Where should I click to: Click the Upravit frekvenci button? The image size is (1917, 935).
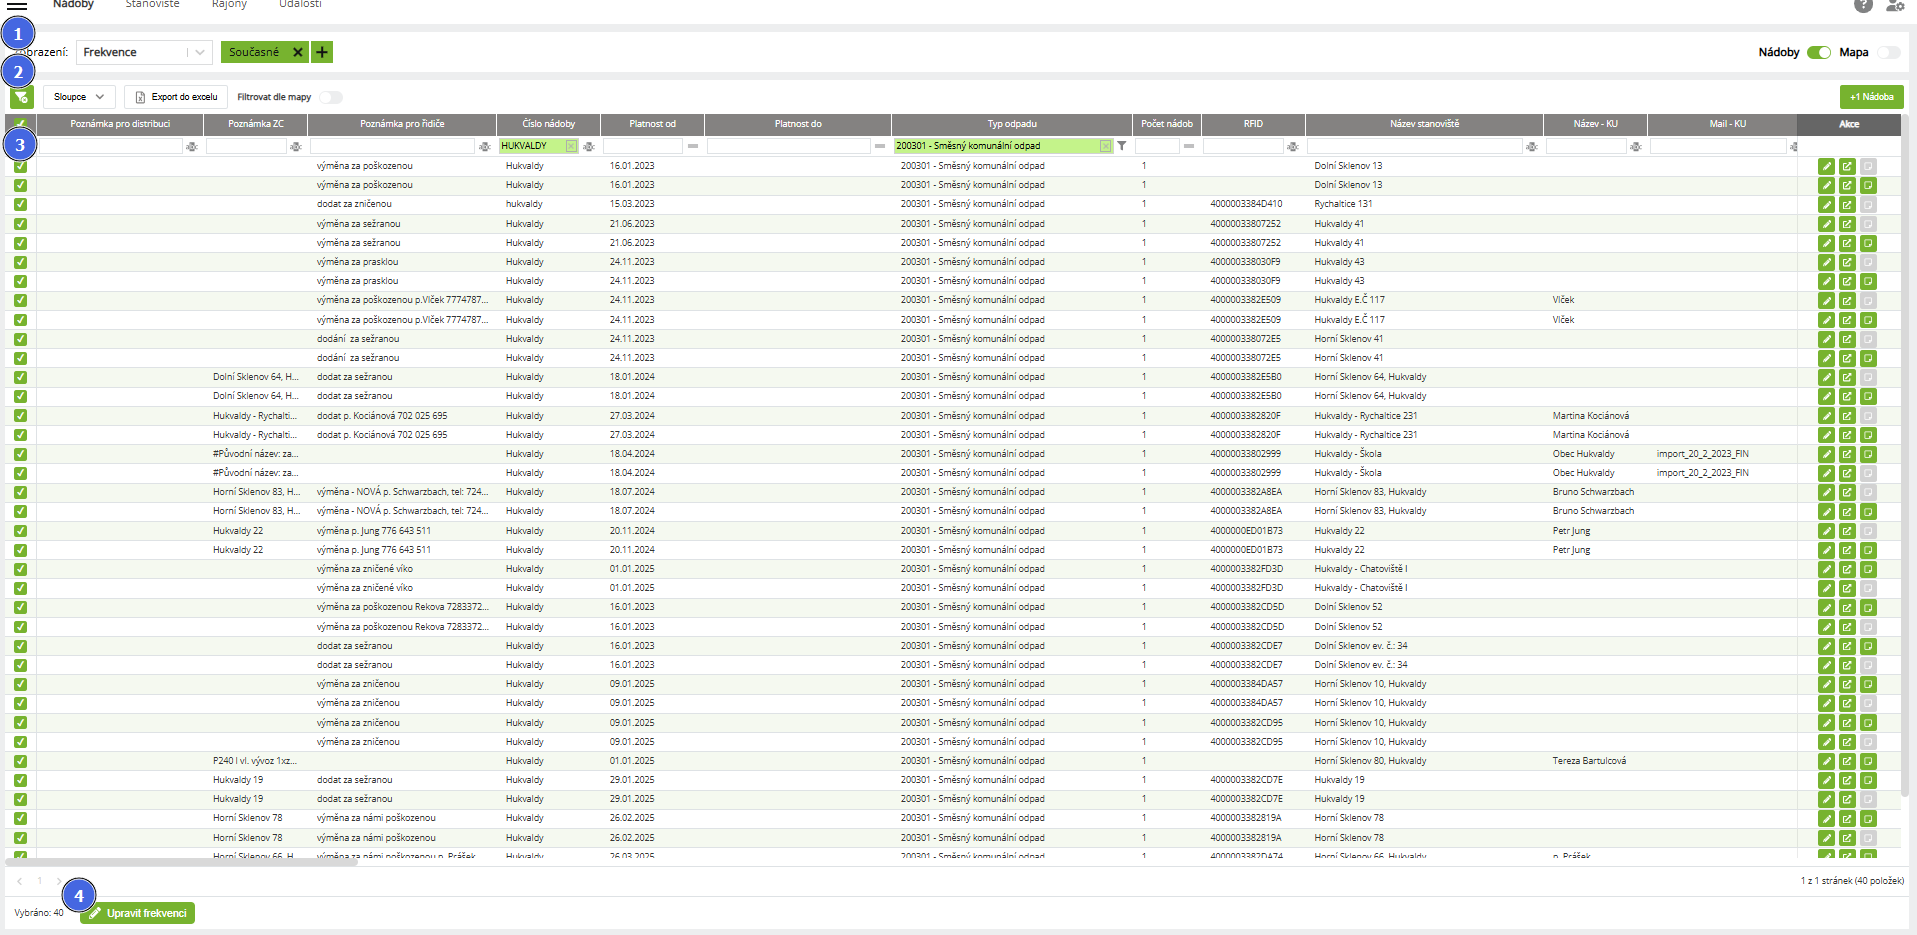(x=137, y=913)
